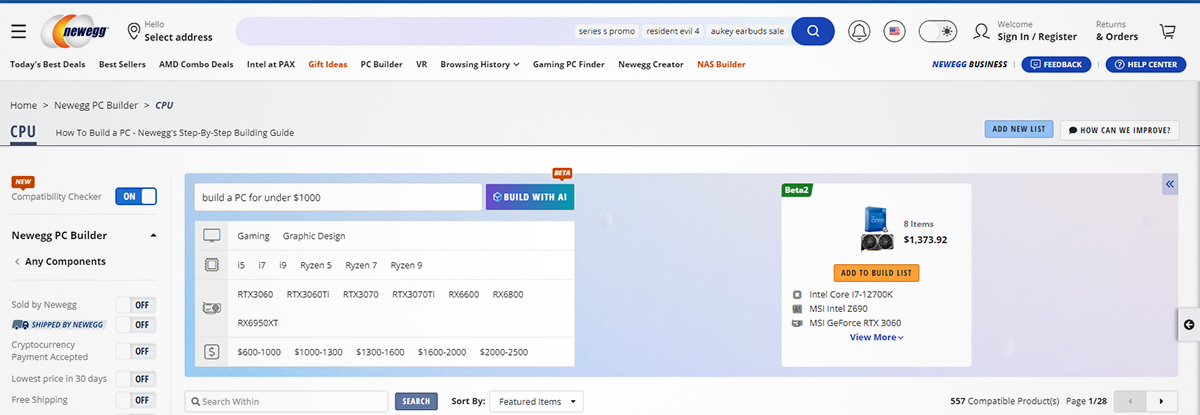The image size is (1200, 415).
Task: Click the CPU chip row icon
Action: tap(211, 265)
